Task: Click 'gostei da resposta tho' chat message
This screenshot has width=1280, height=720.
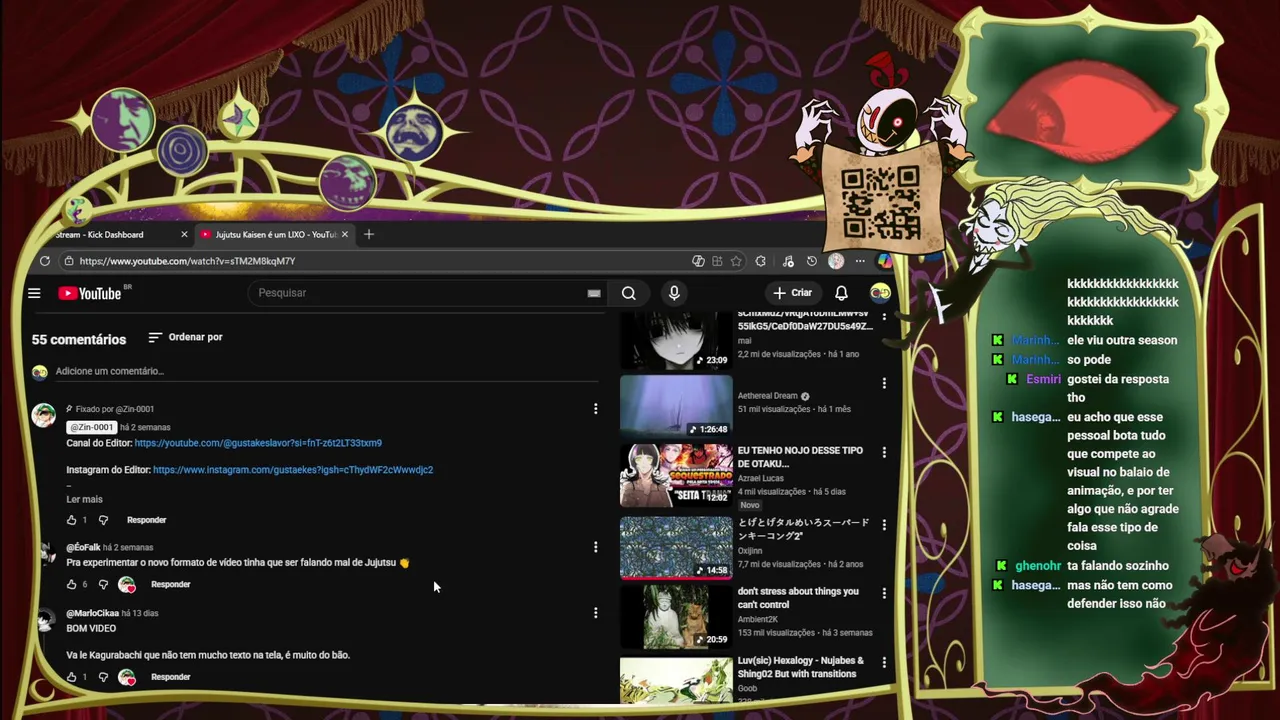Action: (1117, 388)
